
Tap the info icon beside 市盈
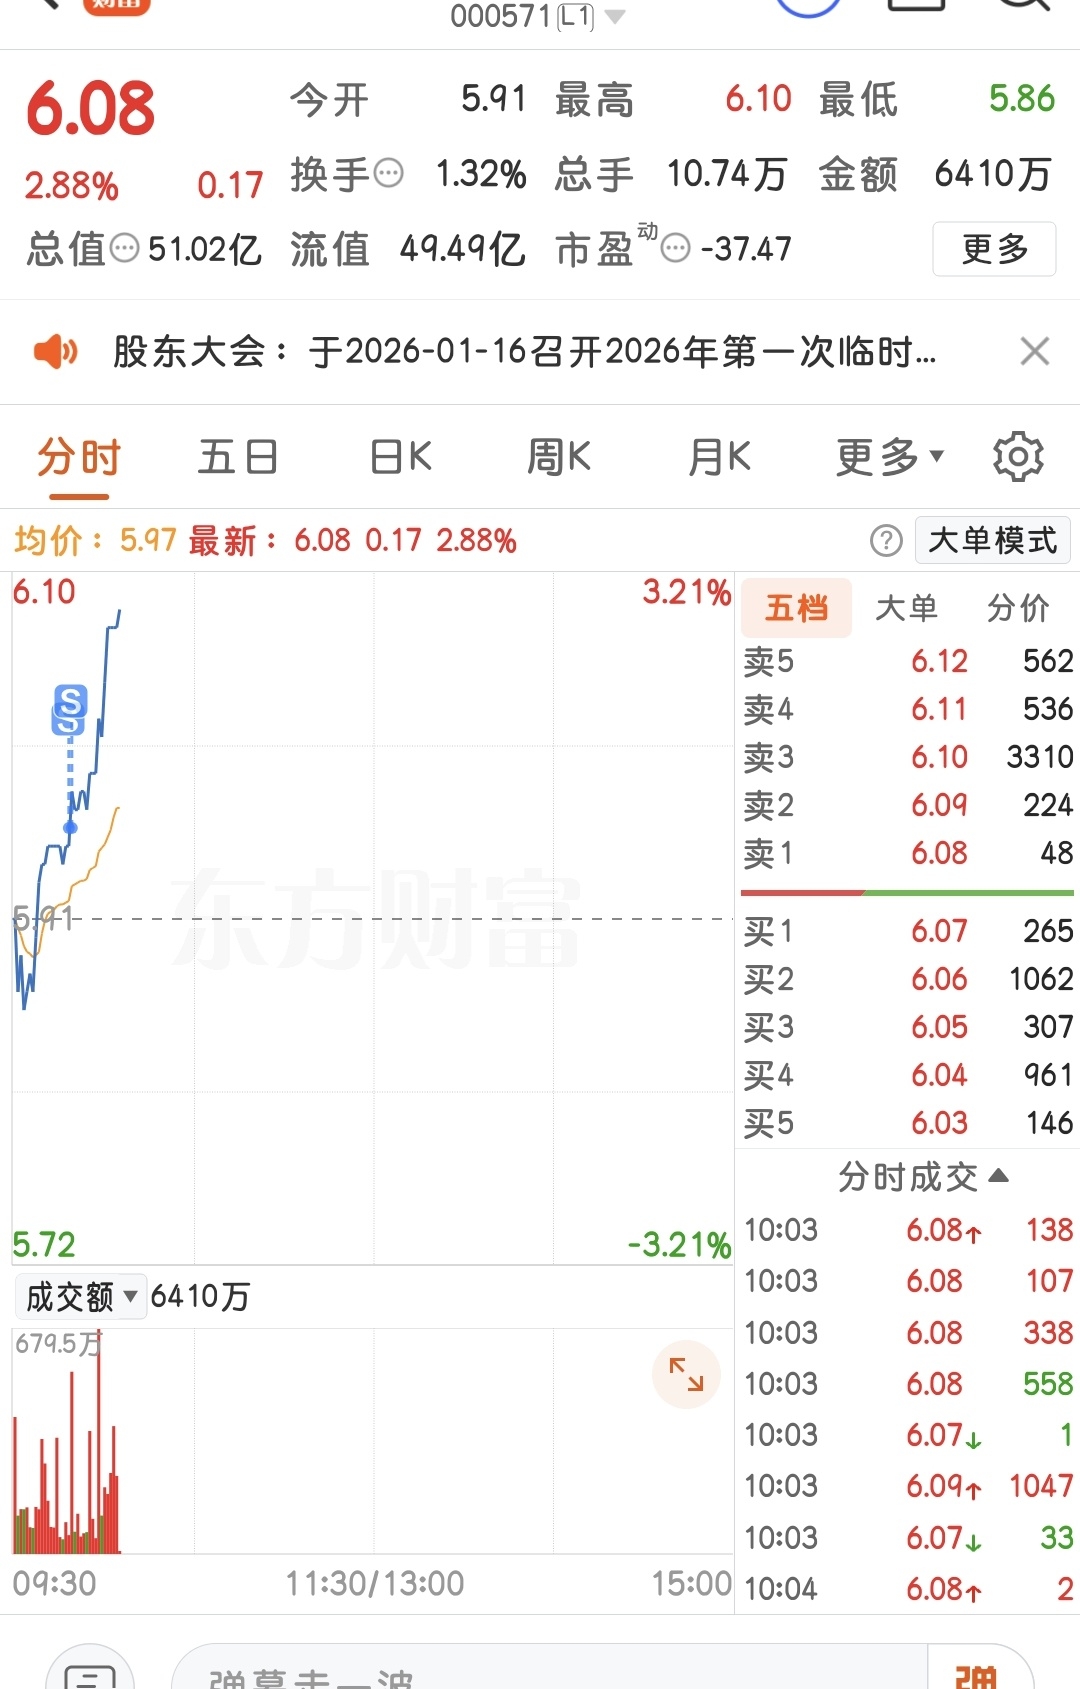click(x=676, y=248)
